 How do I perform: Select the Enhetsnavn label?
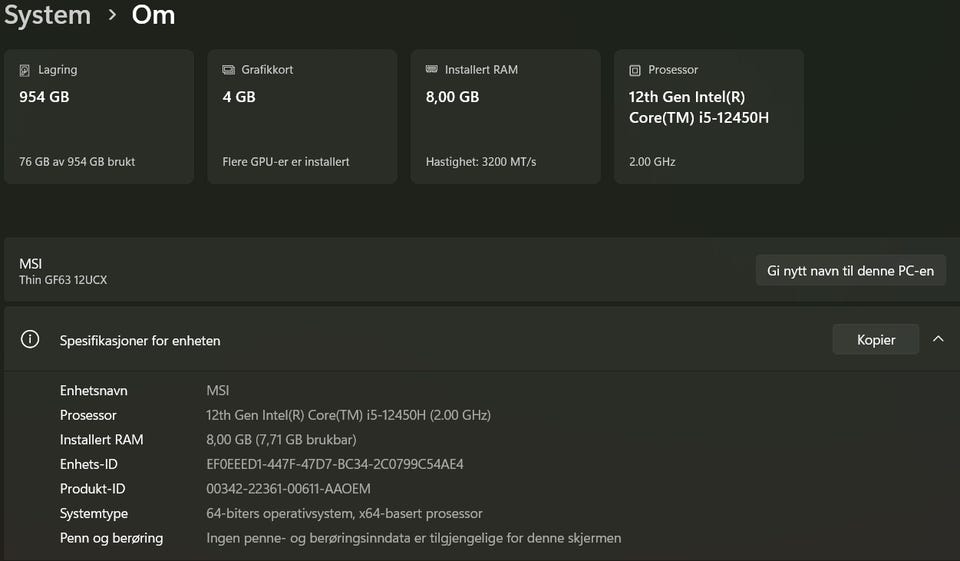(94, 391)
